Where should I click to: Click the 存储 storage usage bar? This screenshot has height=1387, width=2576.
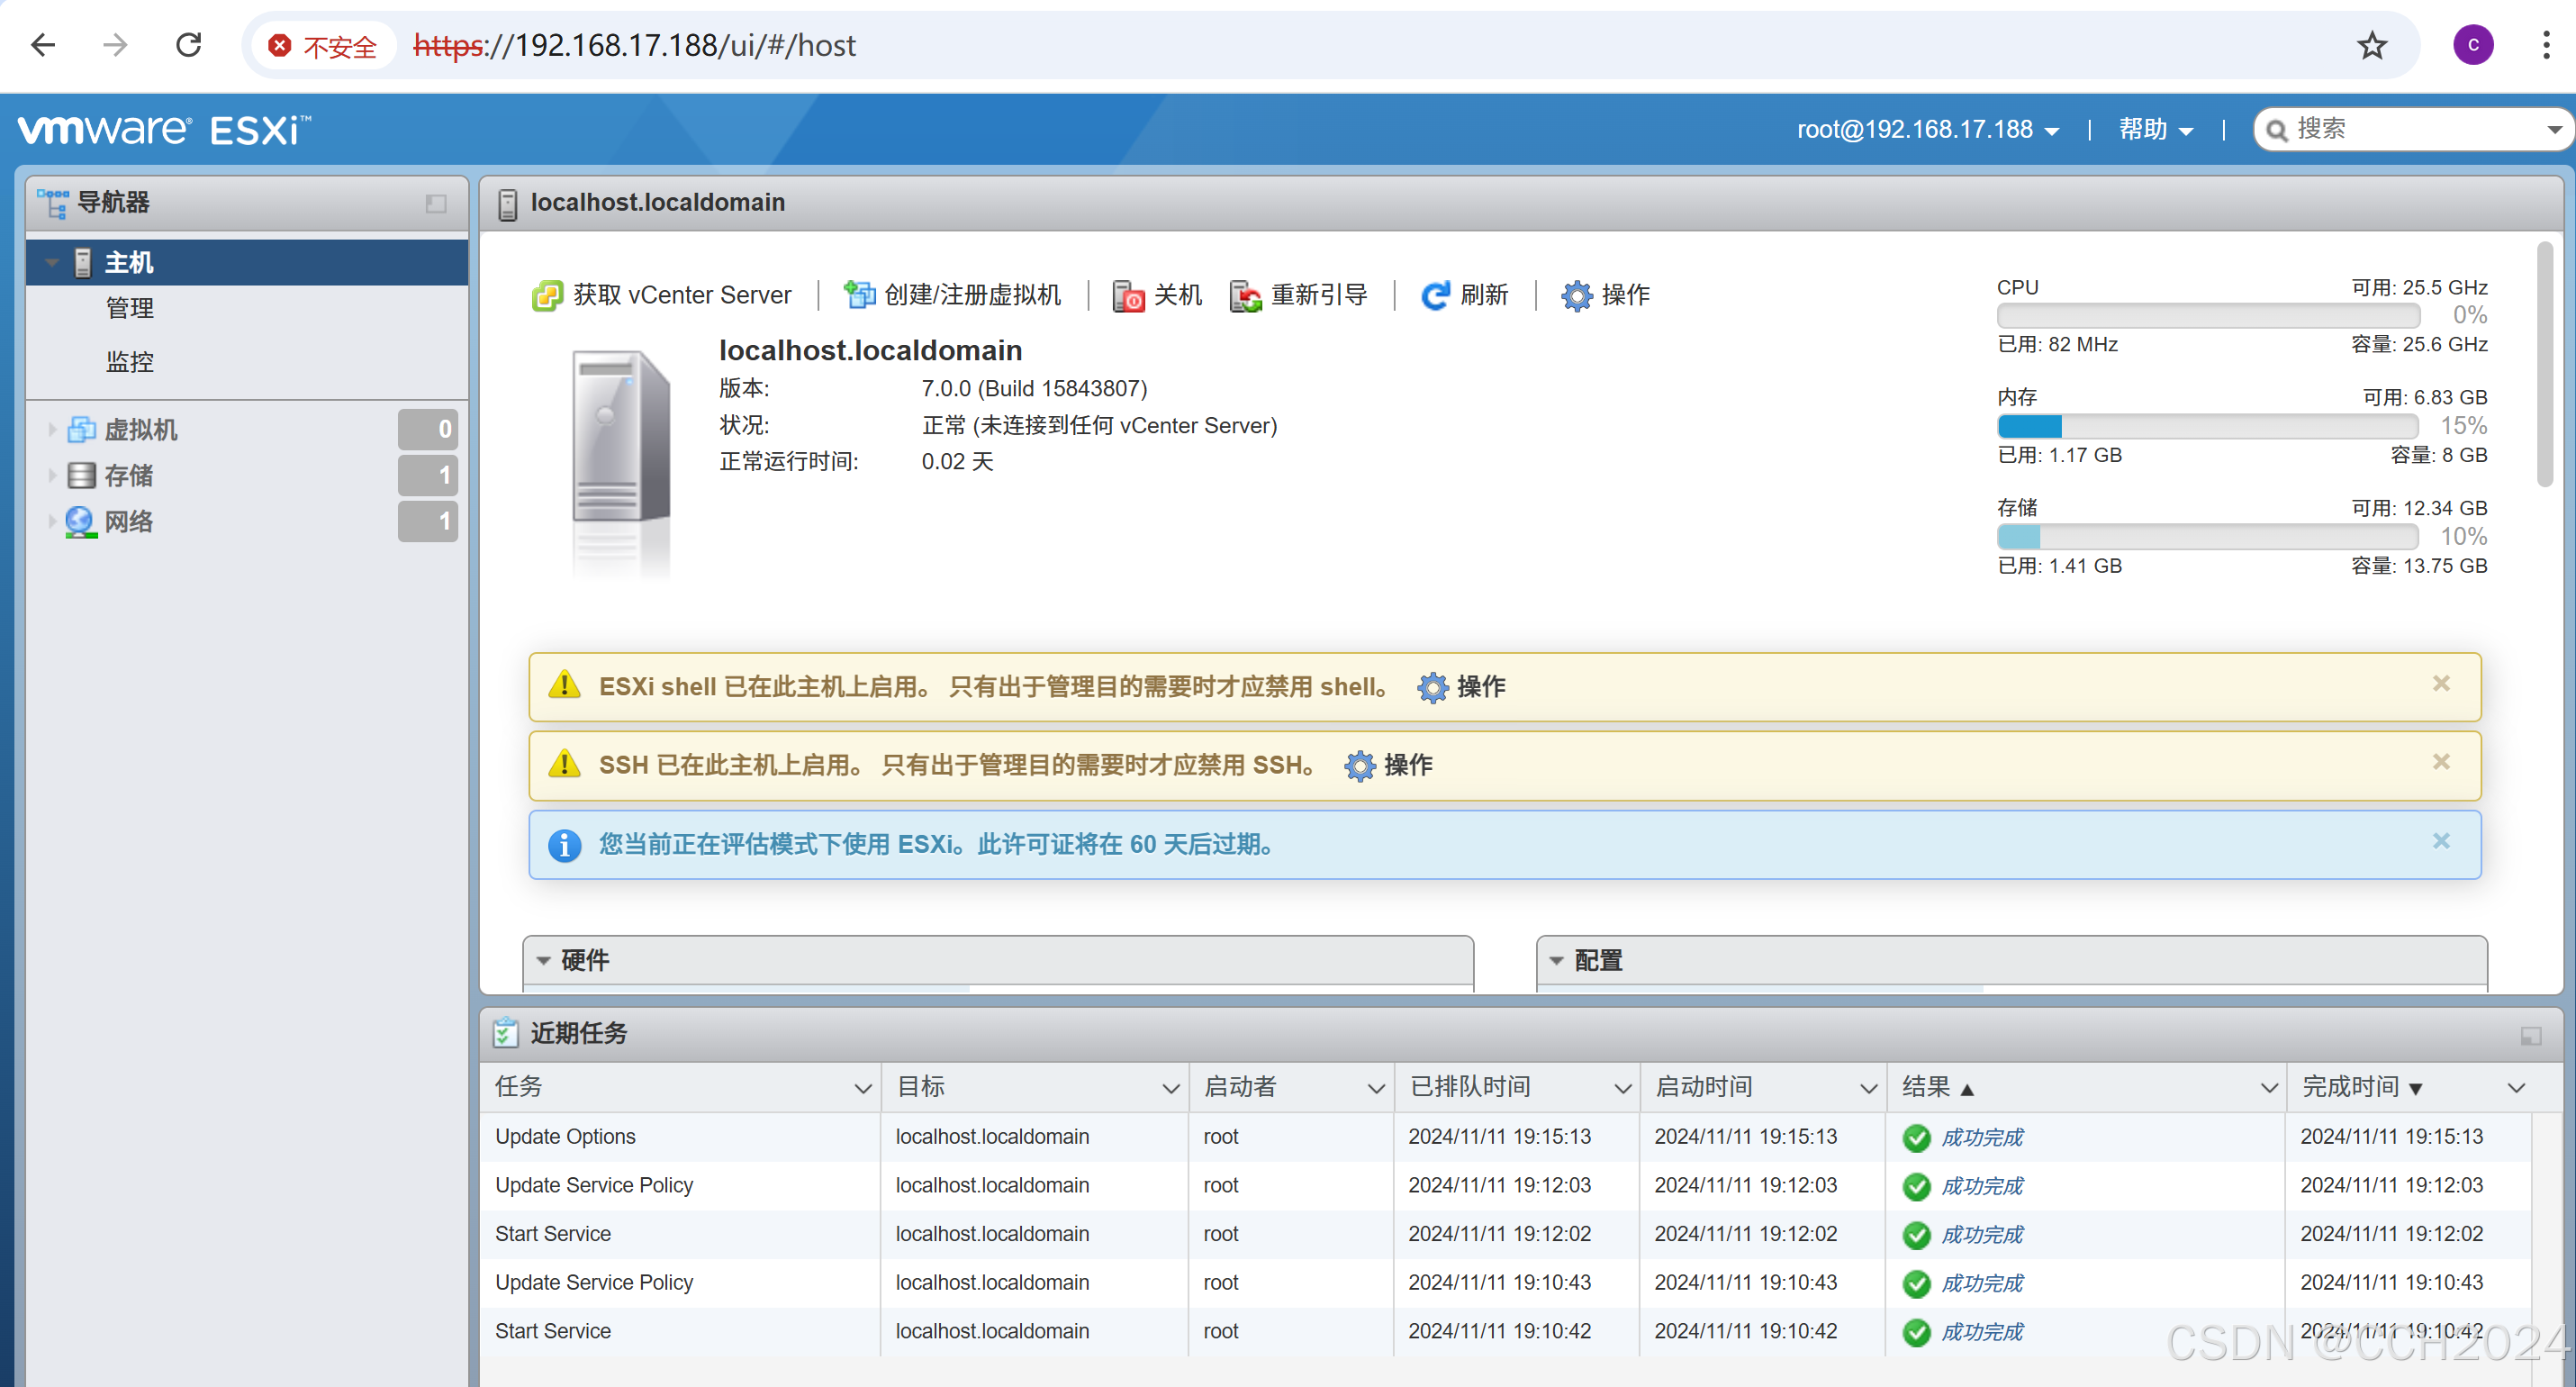(x=2207, y=537)
